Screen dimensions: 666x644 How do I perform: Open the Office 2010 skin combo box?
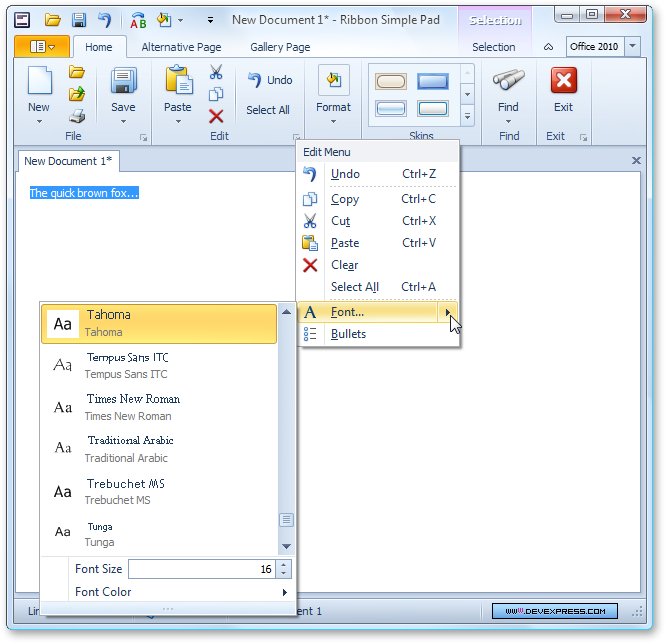[603, 46]
